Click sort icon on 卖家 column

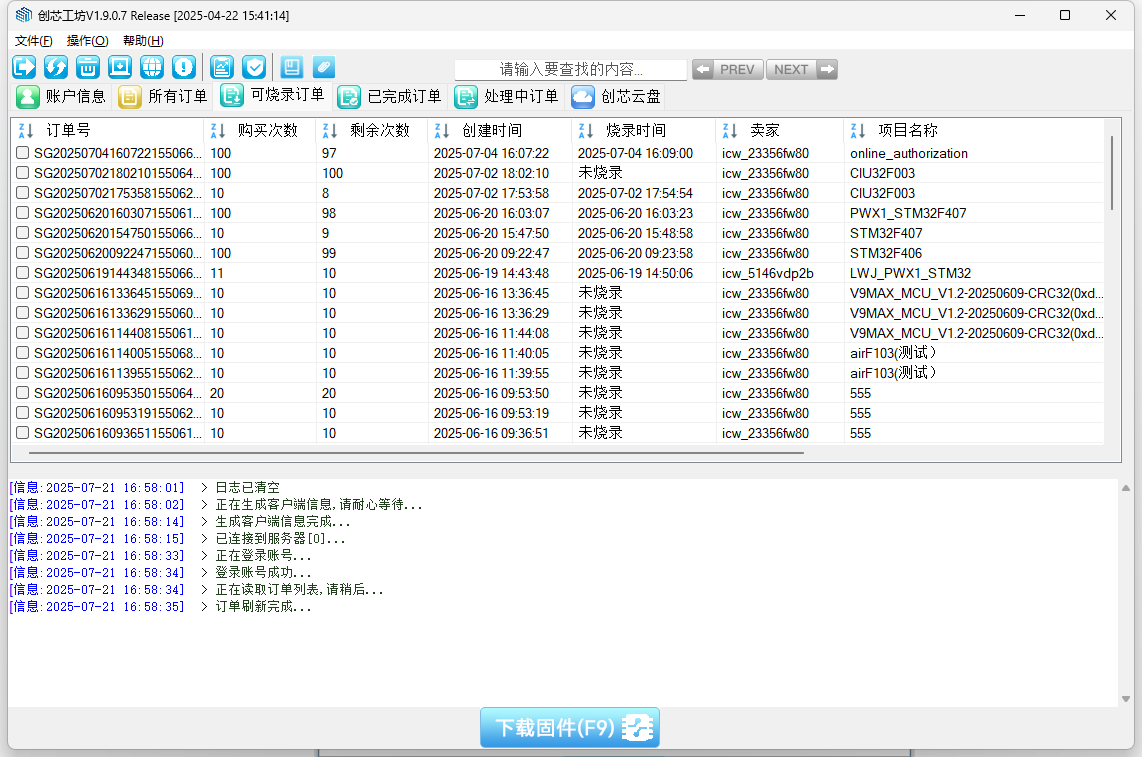(730, 130)
